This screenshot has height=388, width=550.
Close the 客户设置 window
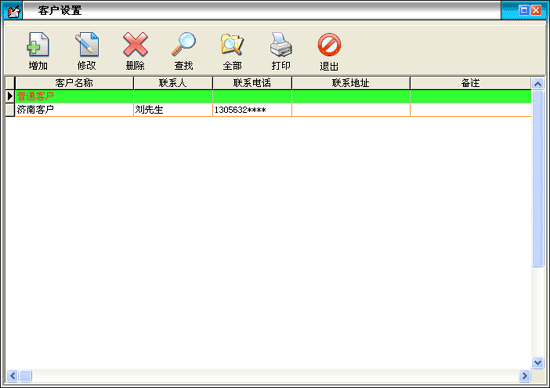click(536, 10)
